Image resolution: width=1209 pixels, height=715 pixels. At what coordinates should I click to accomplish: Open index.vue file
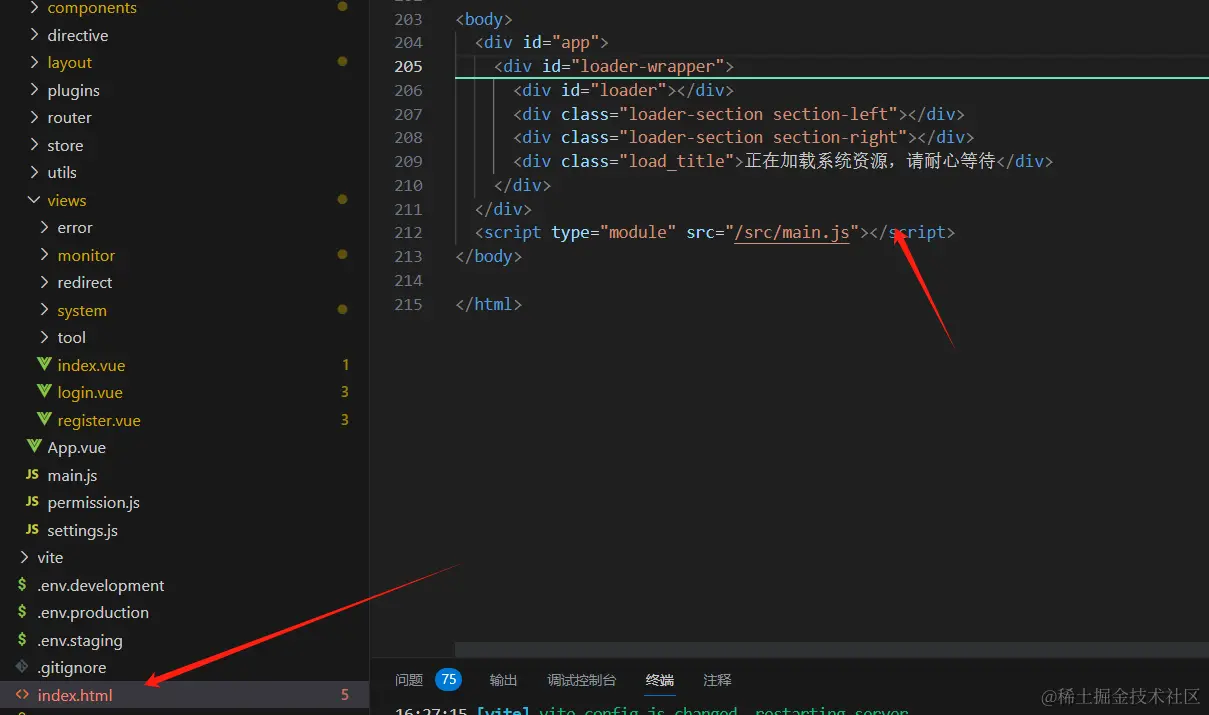91,365
